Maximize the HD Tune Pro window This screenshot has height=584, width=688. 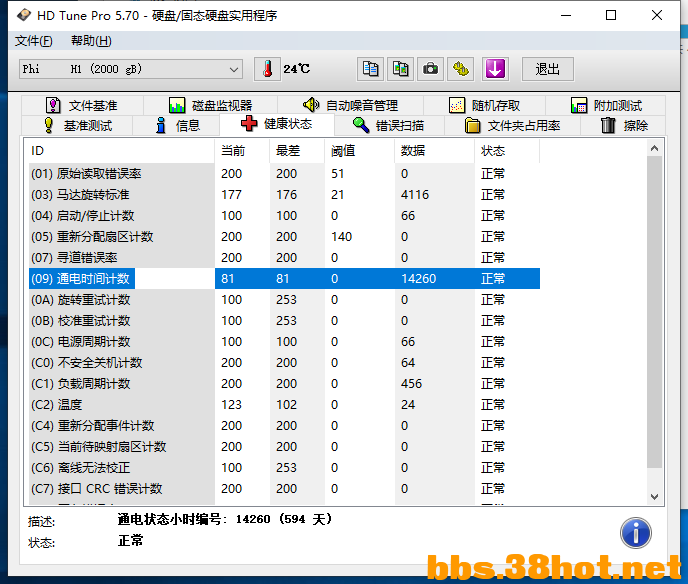pyautogui.click(x=611, y=15)
